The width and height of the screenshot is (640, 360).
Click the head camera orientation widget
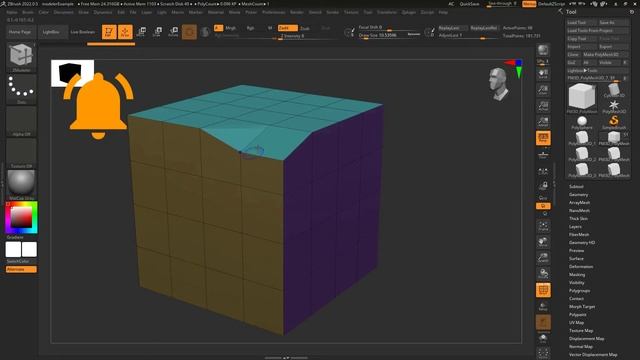[x=499, y=84]
